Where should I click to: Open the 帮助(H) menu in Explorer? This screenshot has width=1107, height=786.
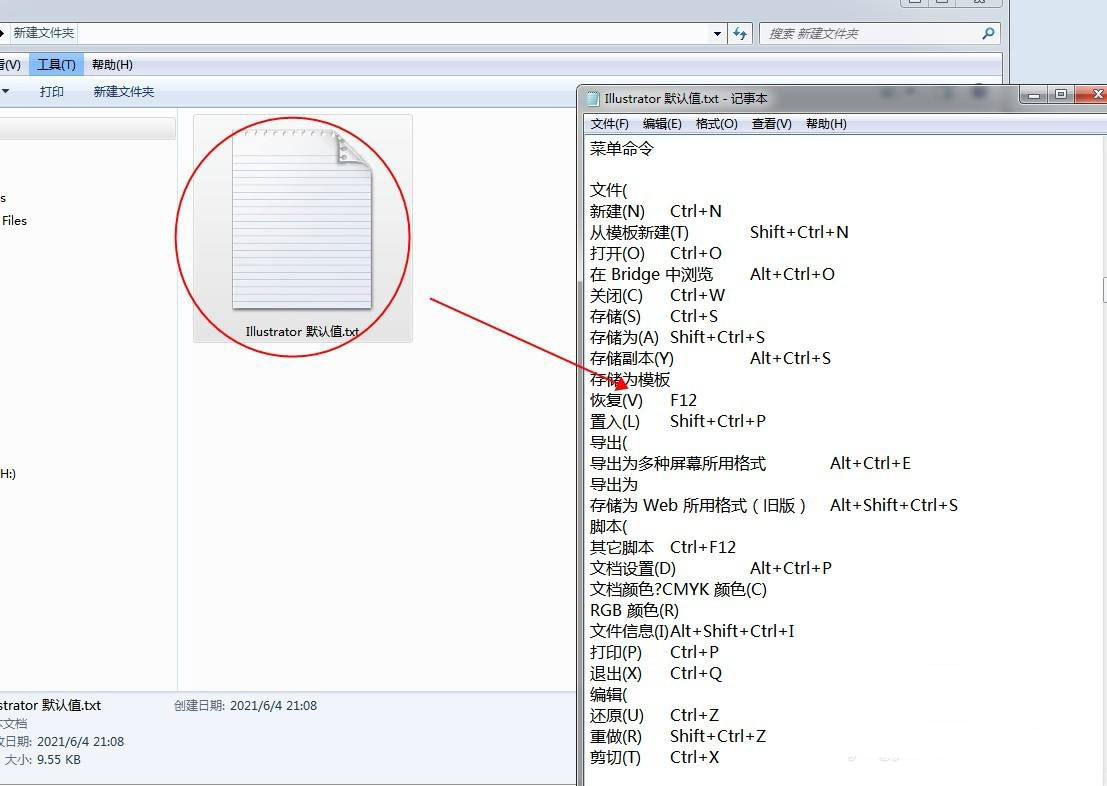(x=112, y=65)
